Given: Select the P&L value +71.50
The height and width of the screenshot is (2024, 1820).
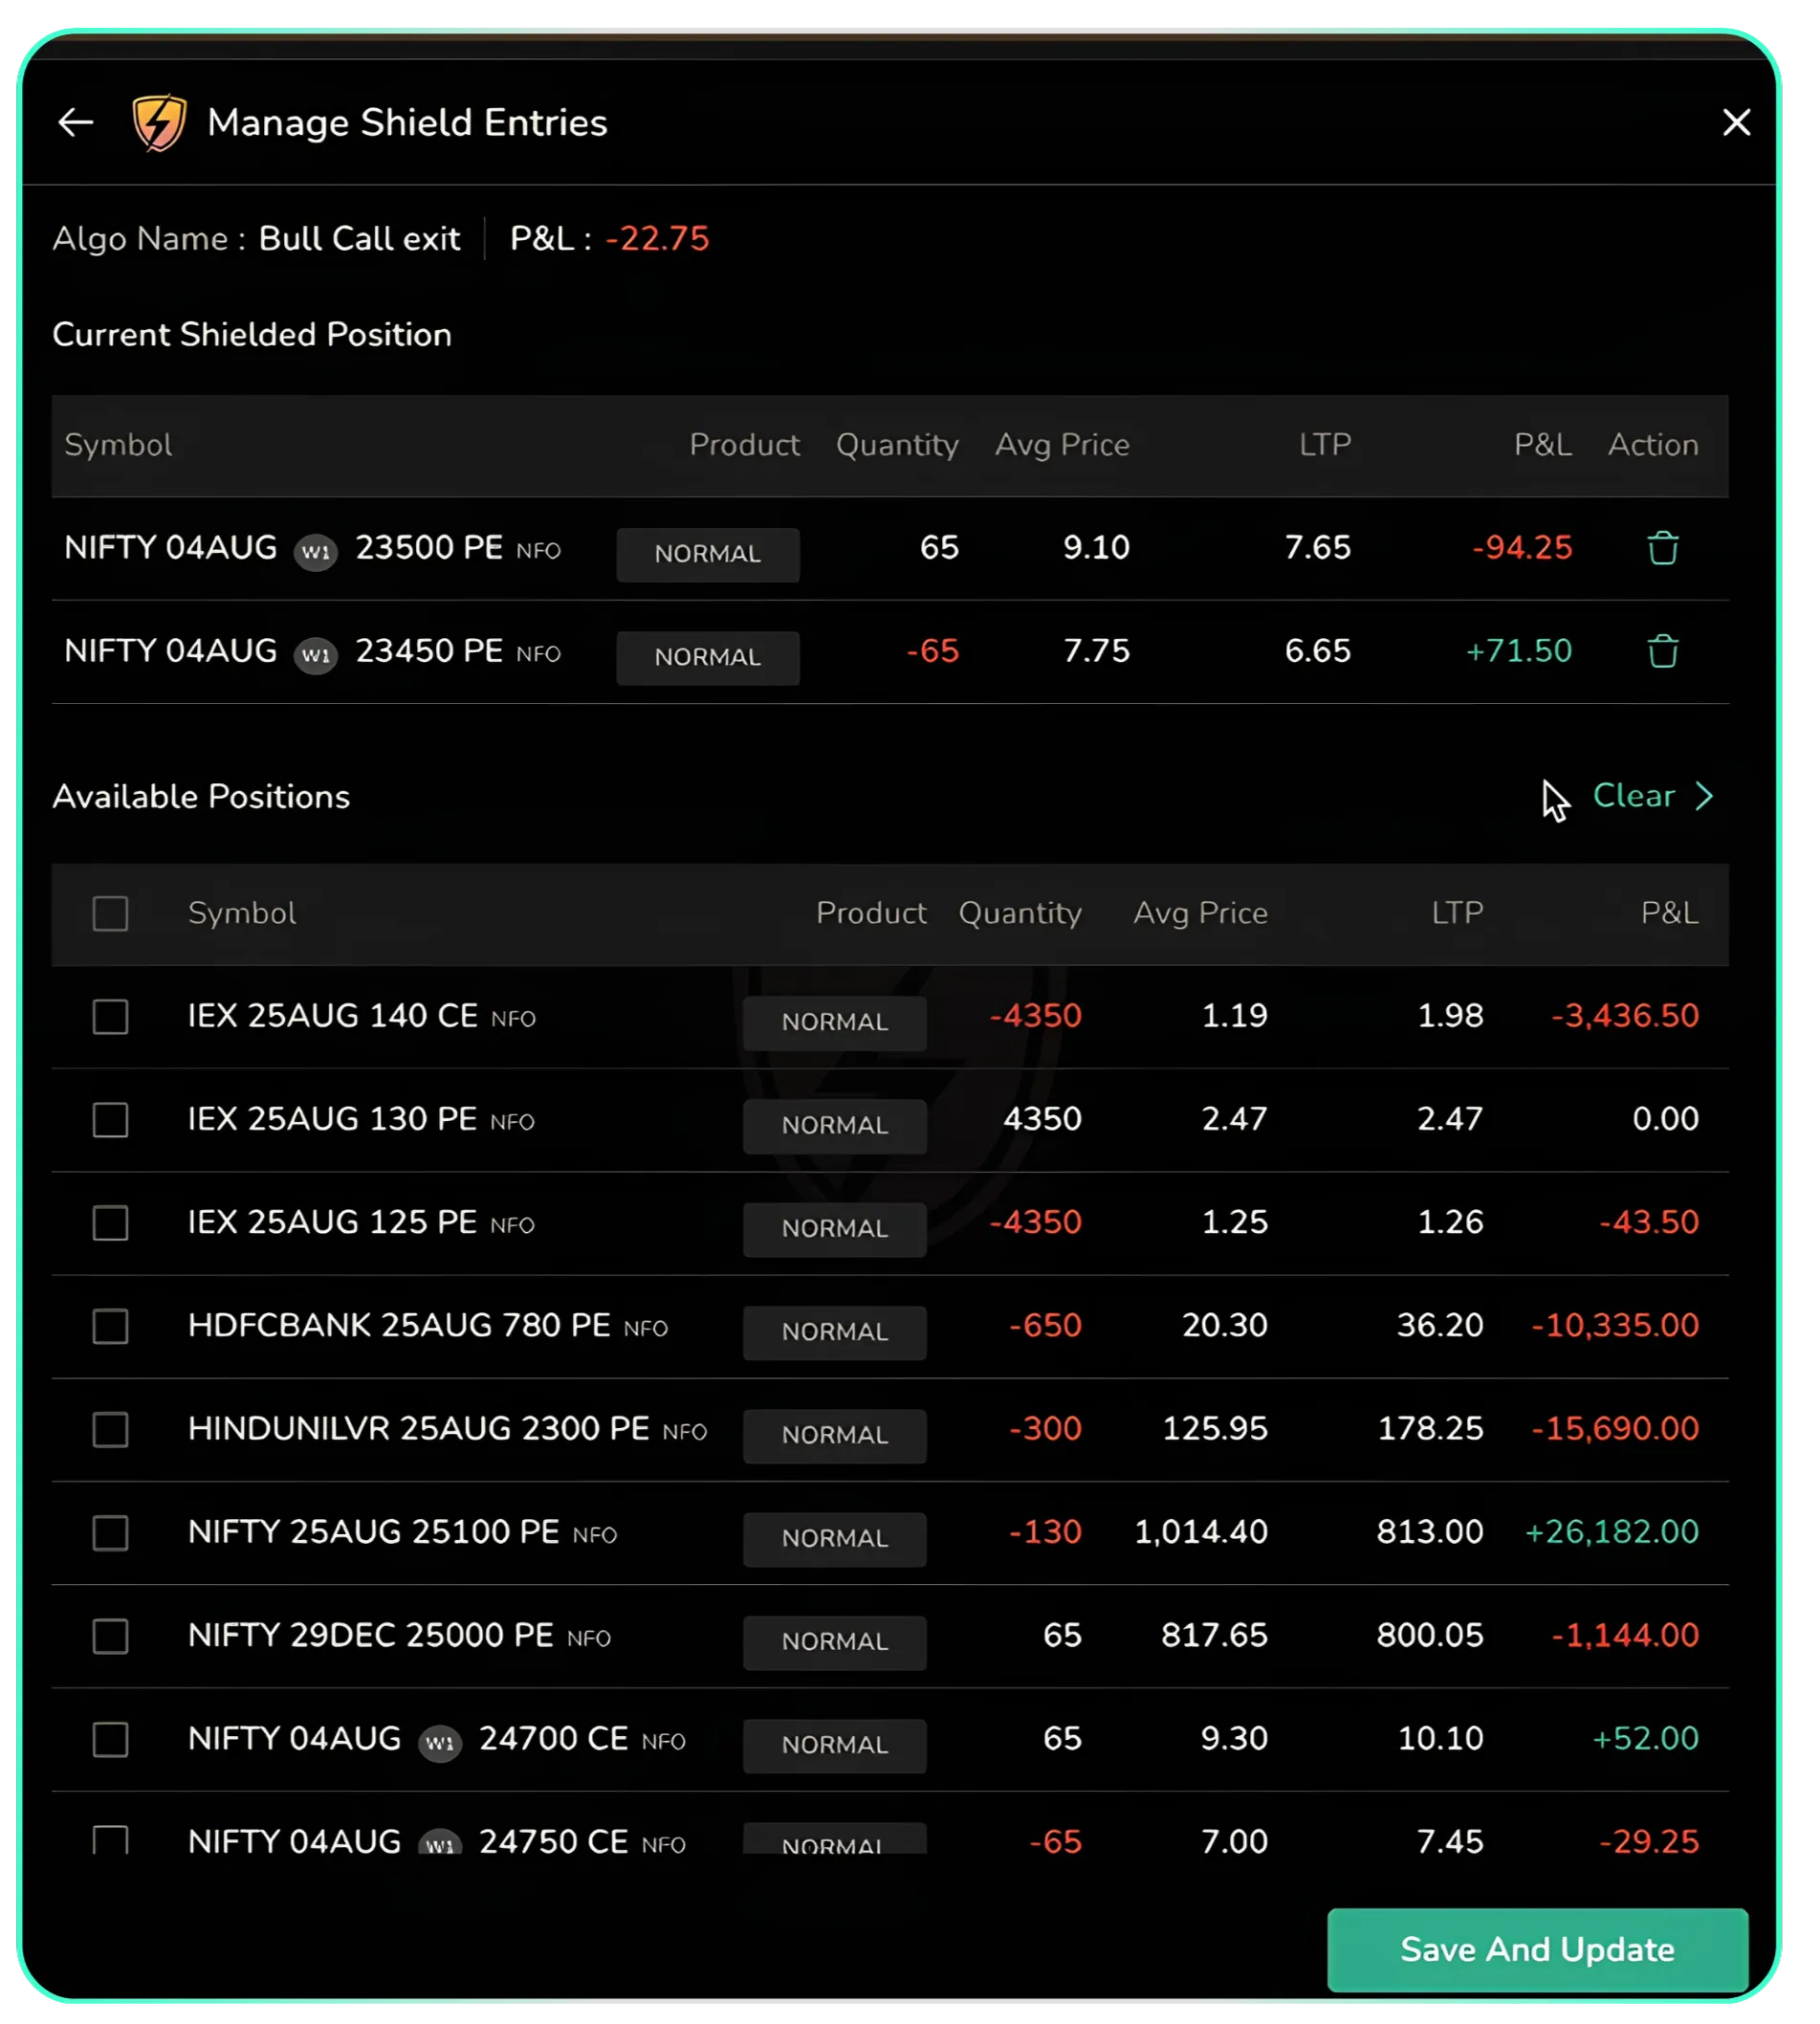Looking at the screenshot, I should pyautogui.click(x=1519, y=651).
